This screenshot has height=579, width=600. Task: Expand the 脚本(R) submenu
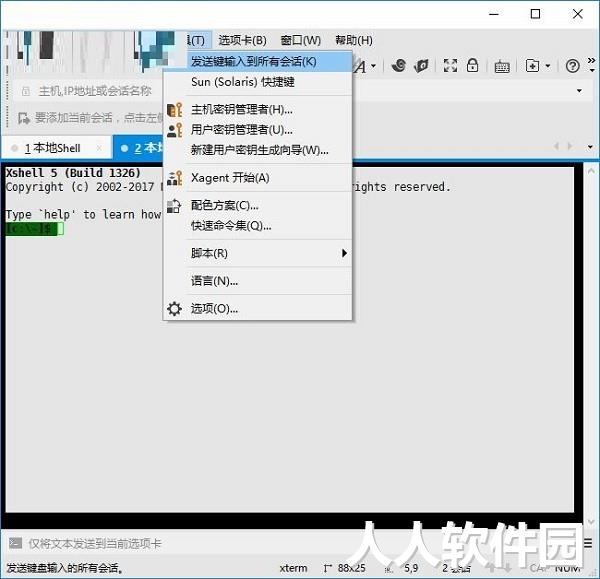258,253
